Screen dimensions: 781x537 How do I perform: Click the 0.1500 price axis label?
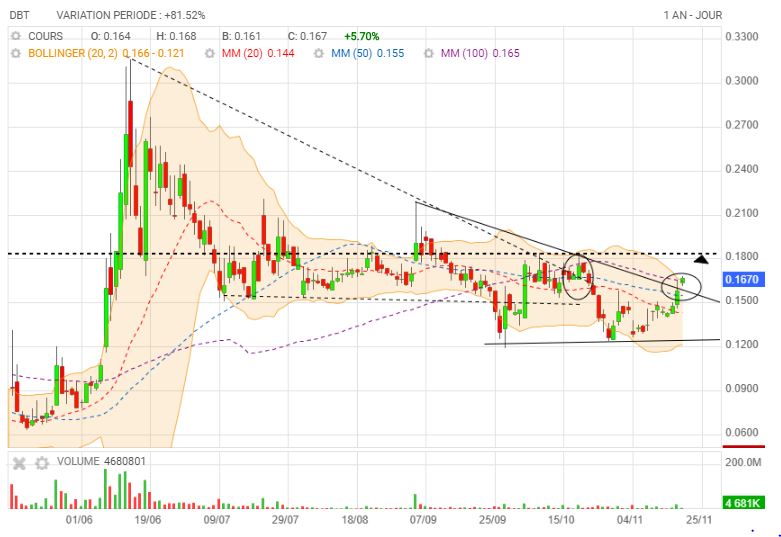point(742,300)
